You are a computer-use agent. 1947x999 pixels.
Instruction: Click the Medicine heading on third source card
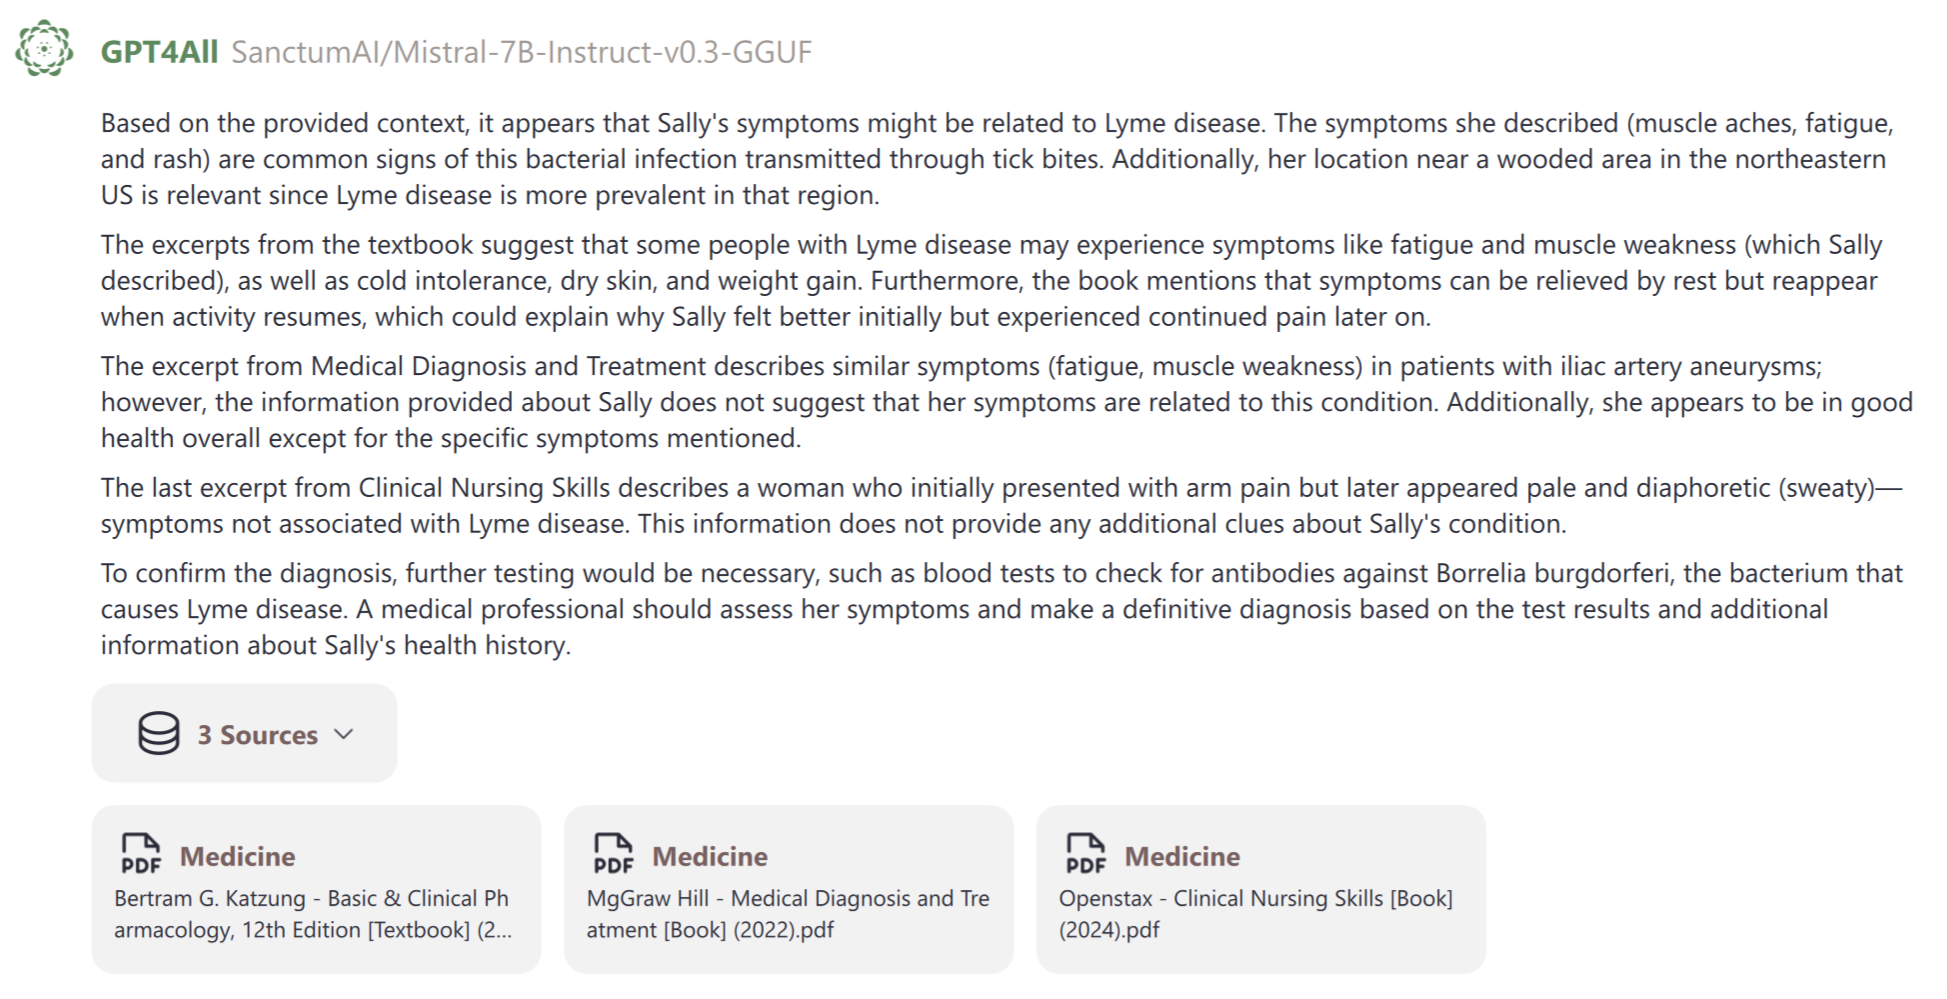pos(1181,856)
